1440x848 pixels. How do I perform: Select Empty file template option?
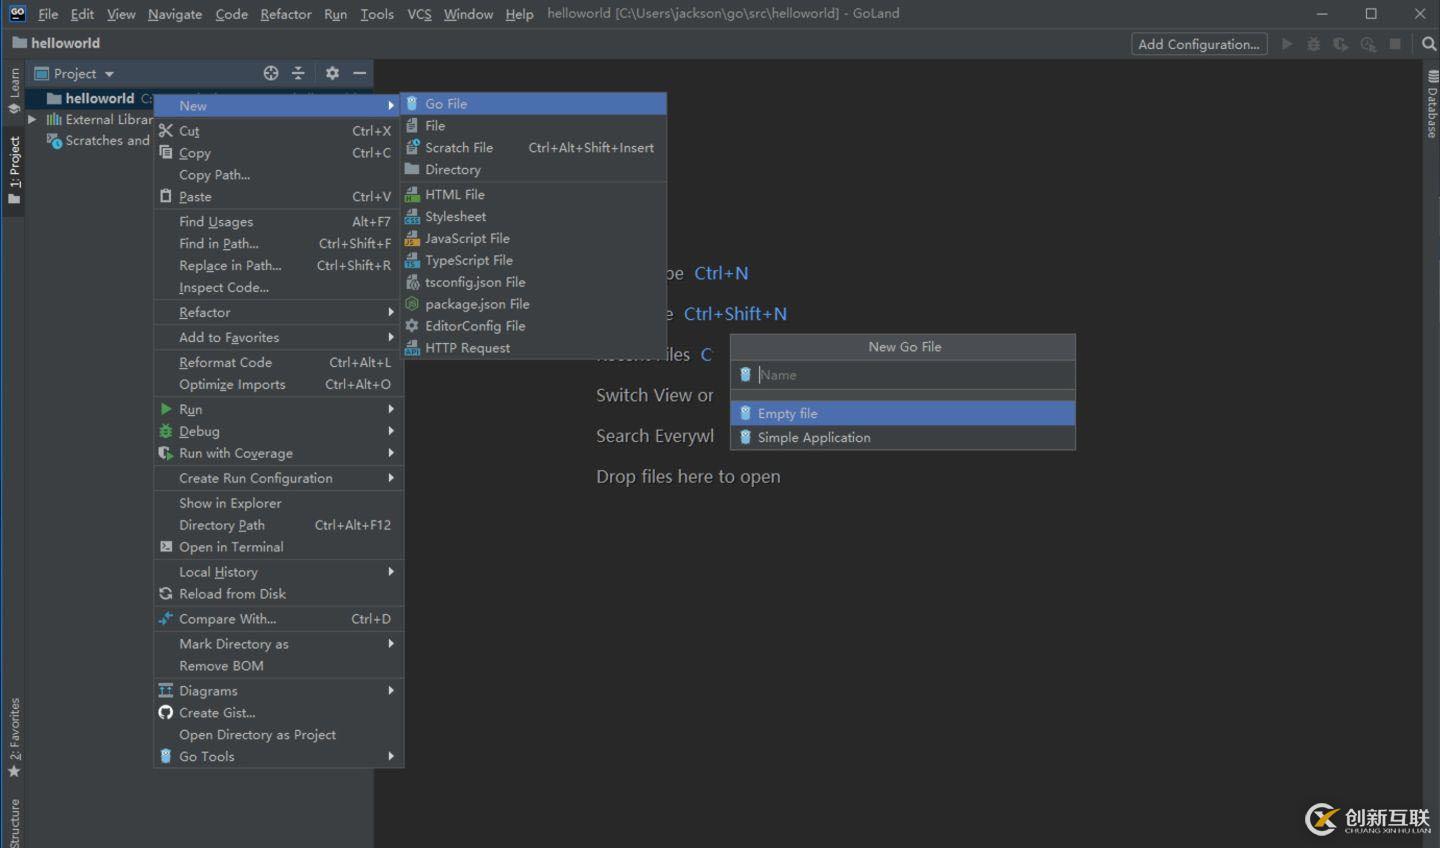point(903,413)
